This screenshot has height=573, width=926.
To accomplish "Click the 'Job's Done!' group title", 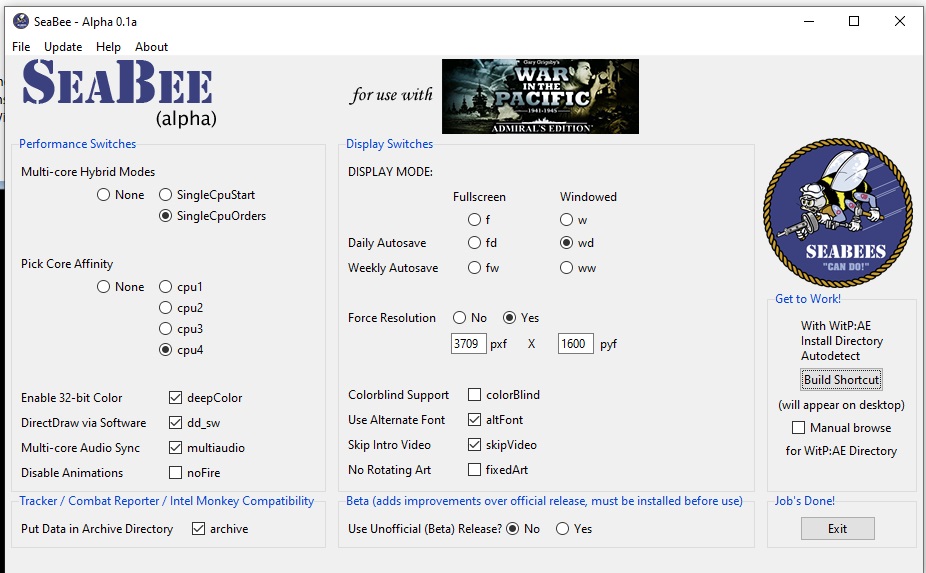I will tap(804, 501).
